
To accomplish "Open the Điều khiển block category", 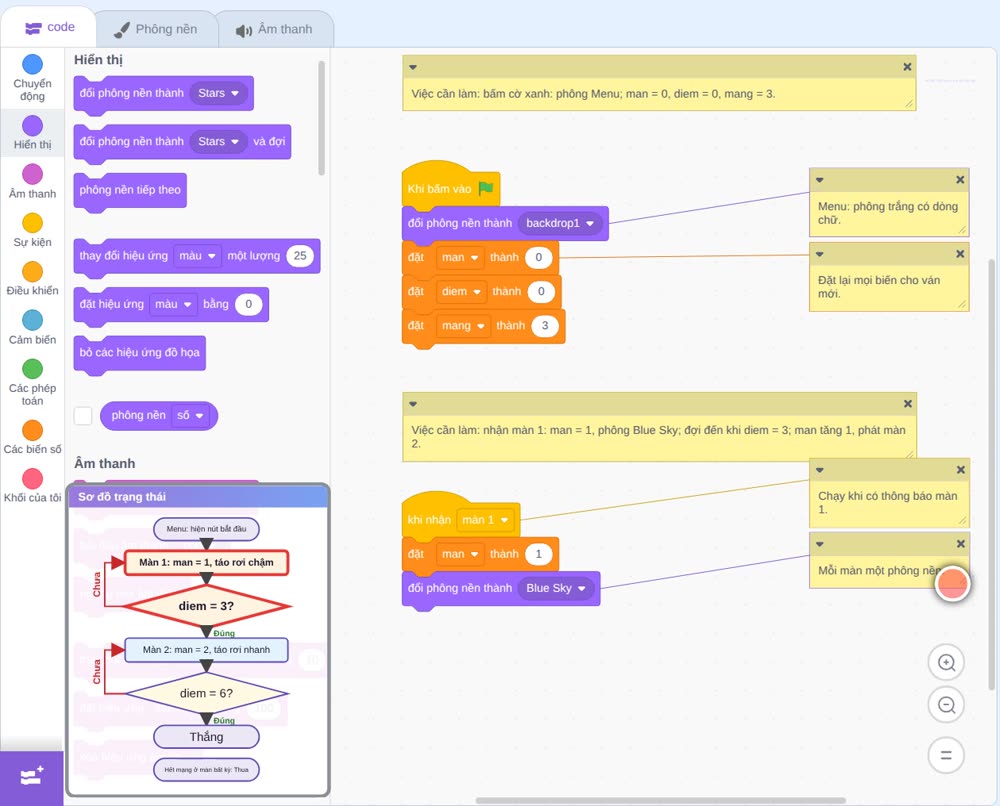I will click(32, 279).
